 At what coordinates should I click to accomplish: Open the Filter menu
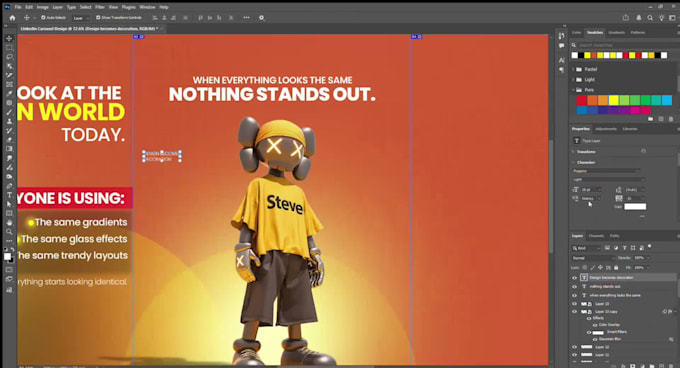coord(100,7)
